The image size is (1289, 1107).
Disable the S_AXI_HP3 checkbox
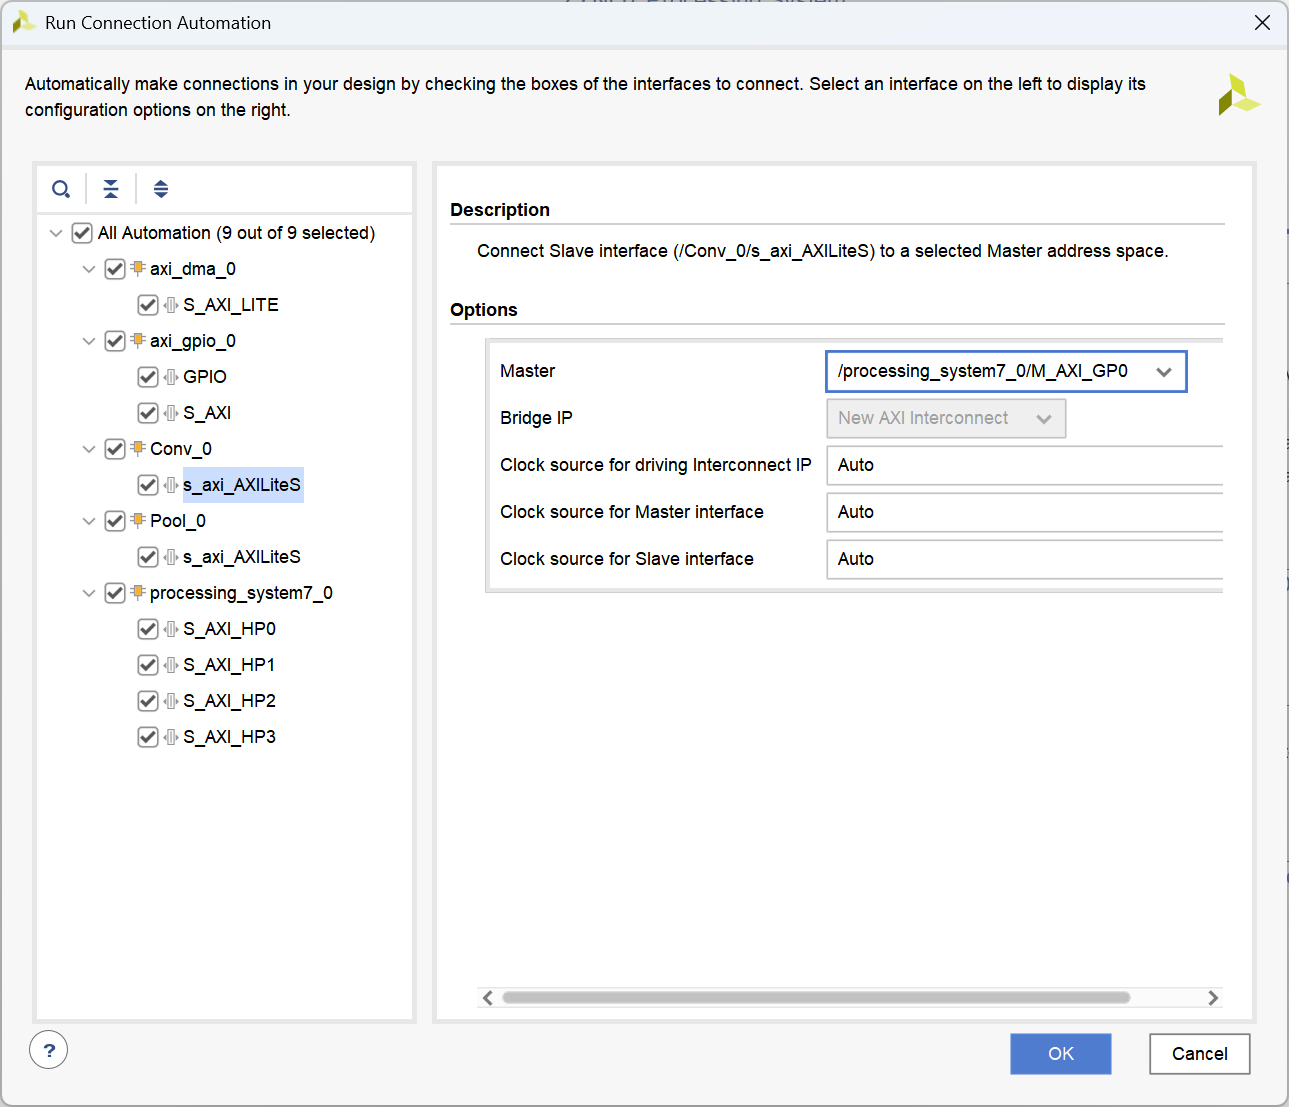coord(148,737)
